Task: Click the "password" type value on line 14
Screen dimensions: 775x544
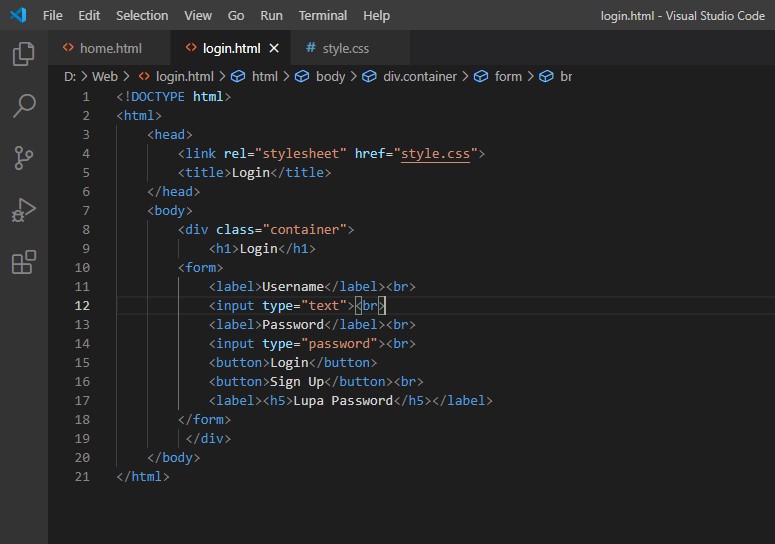Action: (339, 343)
